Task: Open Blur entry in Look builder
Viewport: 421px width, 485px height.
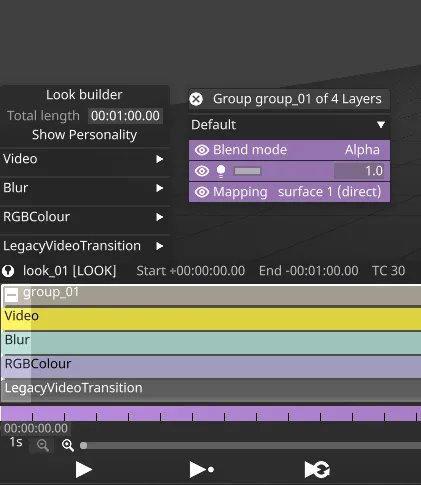Action: coord(85,188)
